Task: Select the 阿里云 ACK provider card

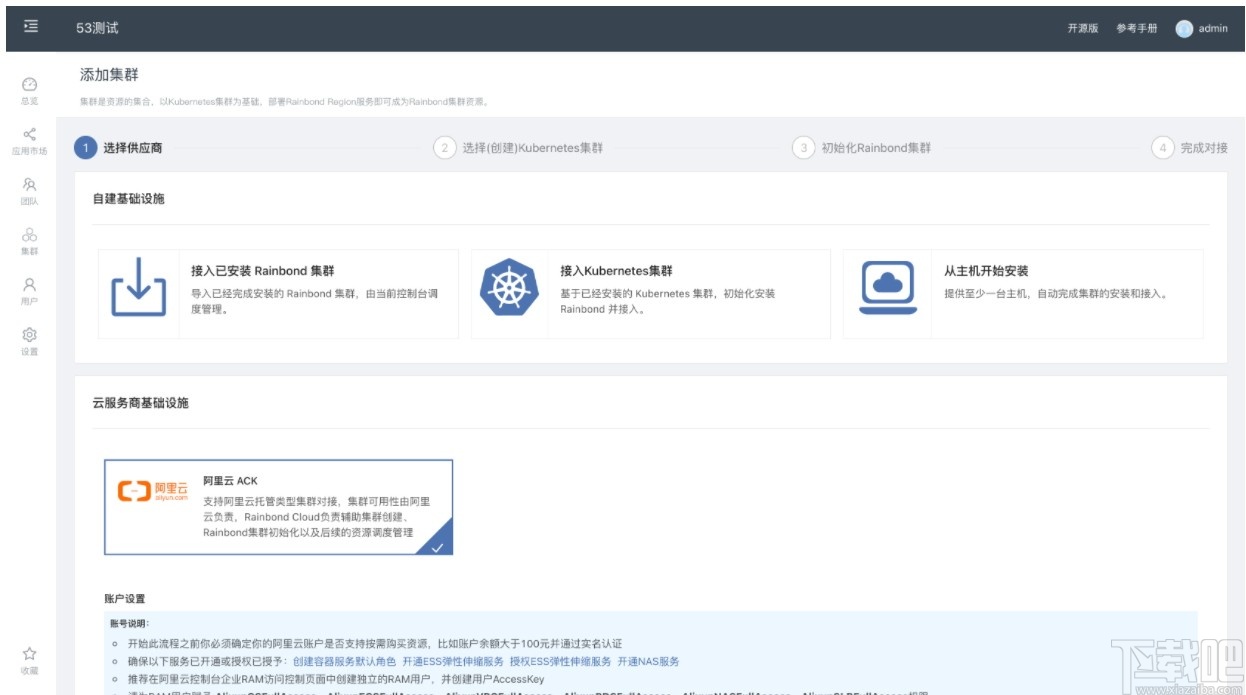Action: point(279,507)
